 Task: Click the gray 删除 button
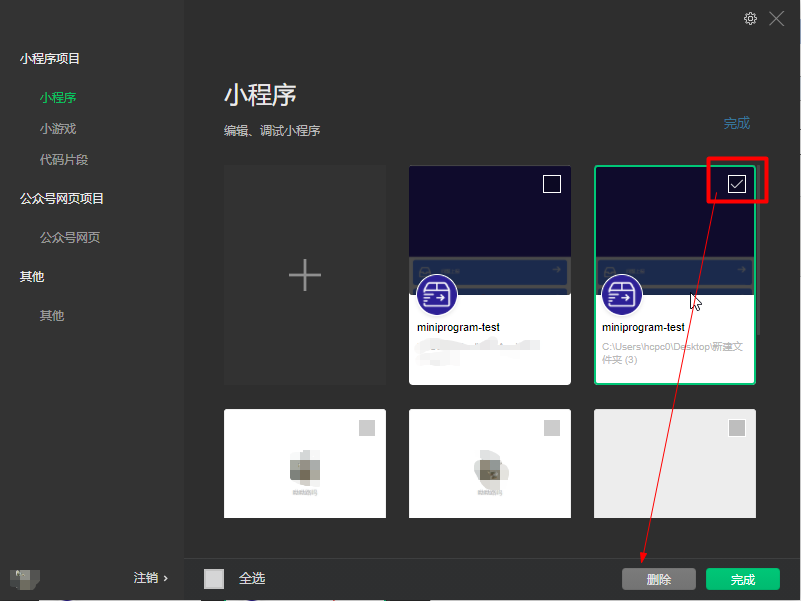click(658, 579)
